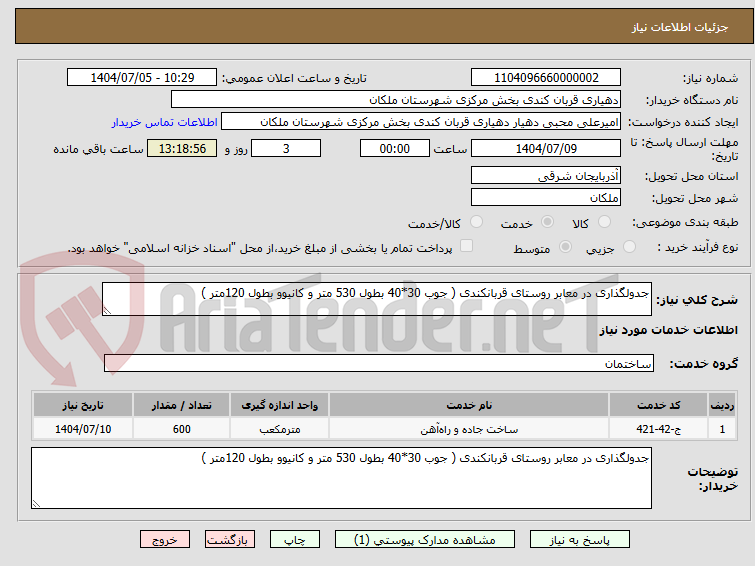Click the deadline date field 1404/07/09

click(x=546, y=148)
